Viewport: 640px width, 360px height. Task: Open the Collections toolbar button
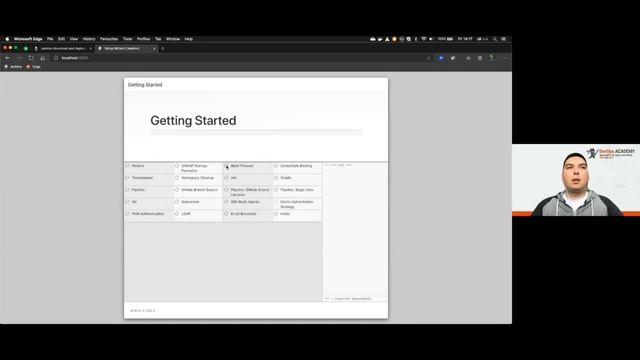[x=480, y=58]
